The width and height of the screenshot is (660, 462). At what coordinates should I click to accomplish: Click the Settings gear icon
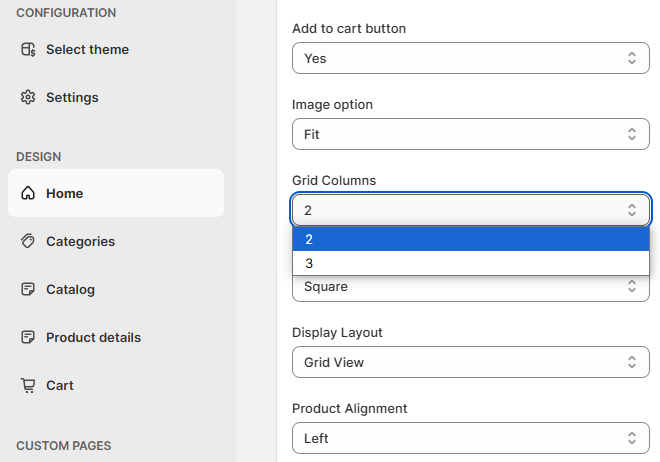point(28,98)
